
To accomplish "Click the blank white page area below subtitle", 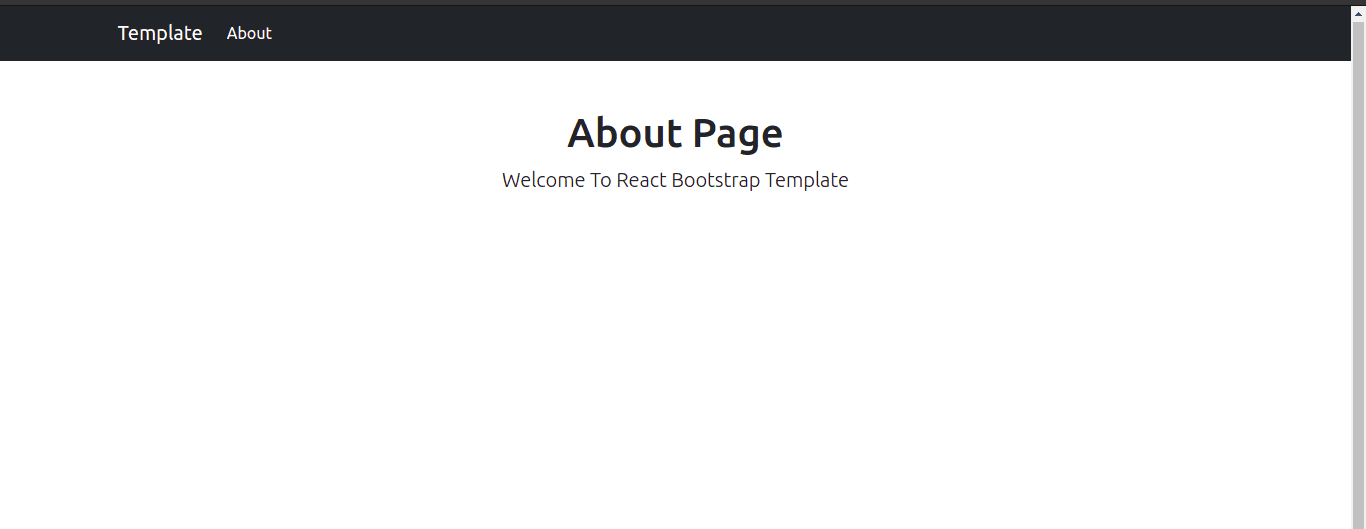I will (675, 360).
